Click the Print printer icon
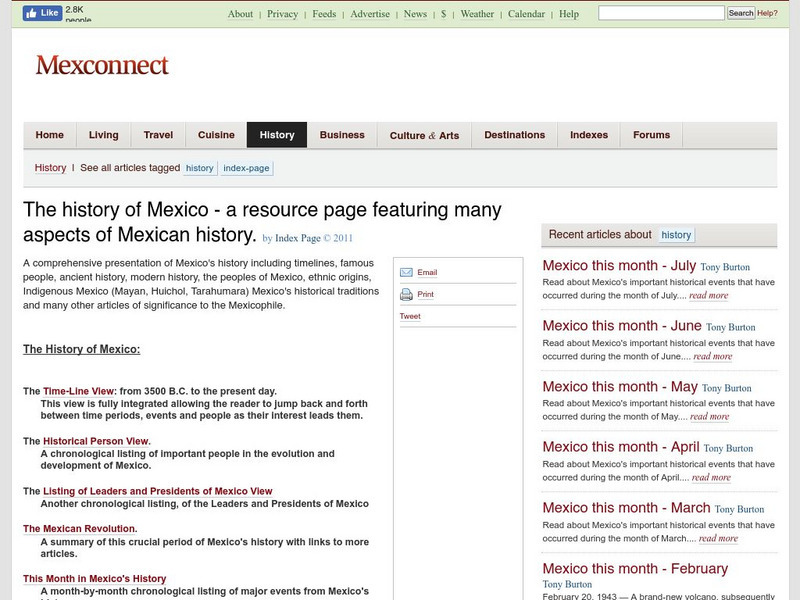Screen dimensions: 800x600 (406, 295)
